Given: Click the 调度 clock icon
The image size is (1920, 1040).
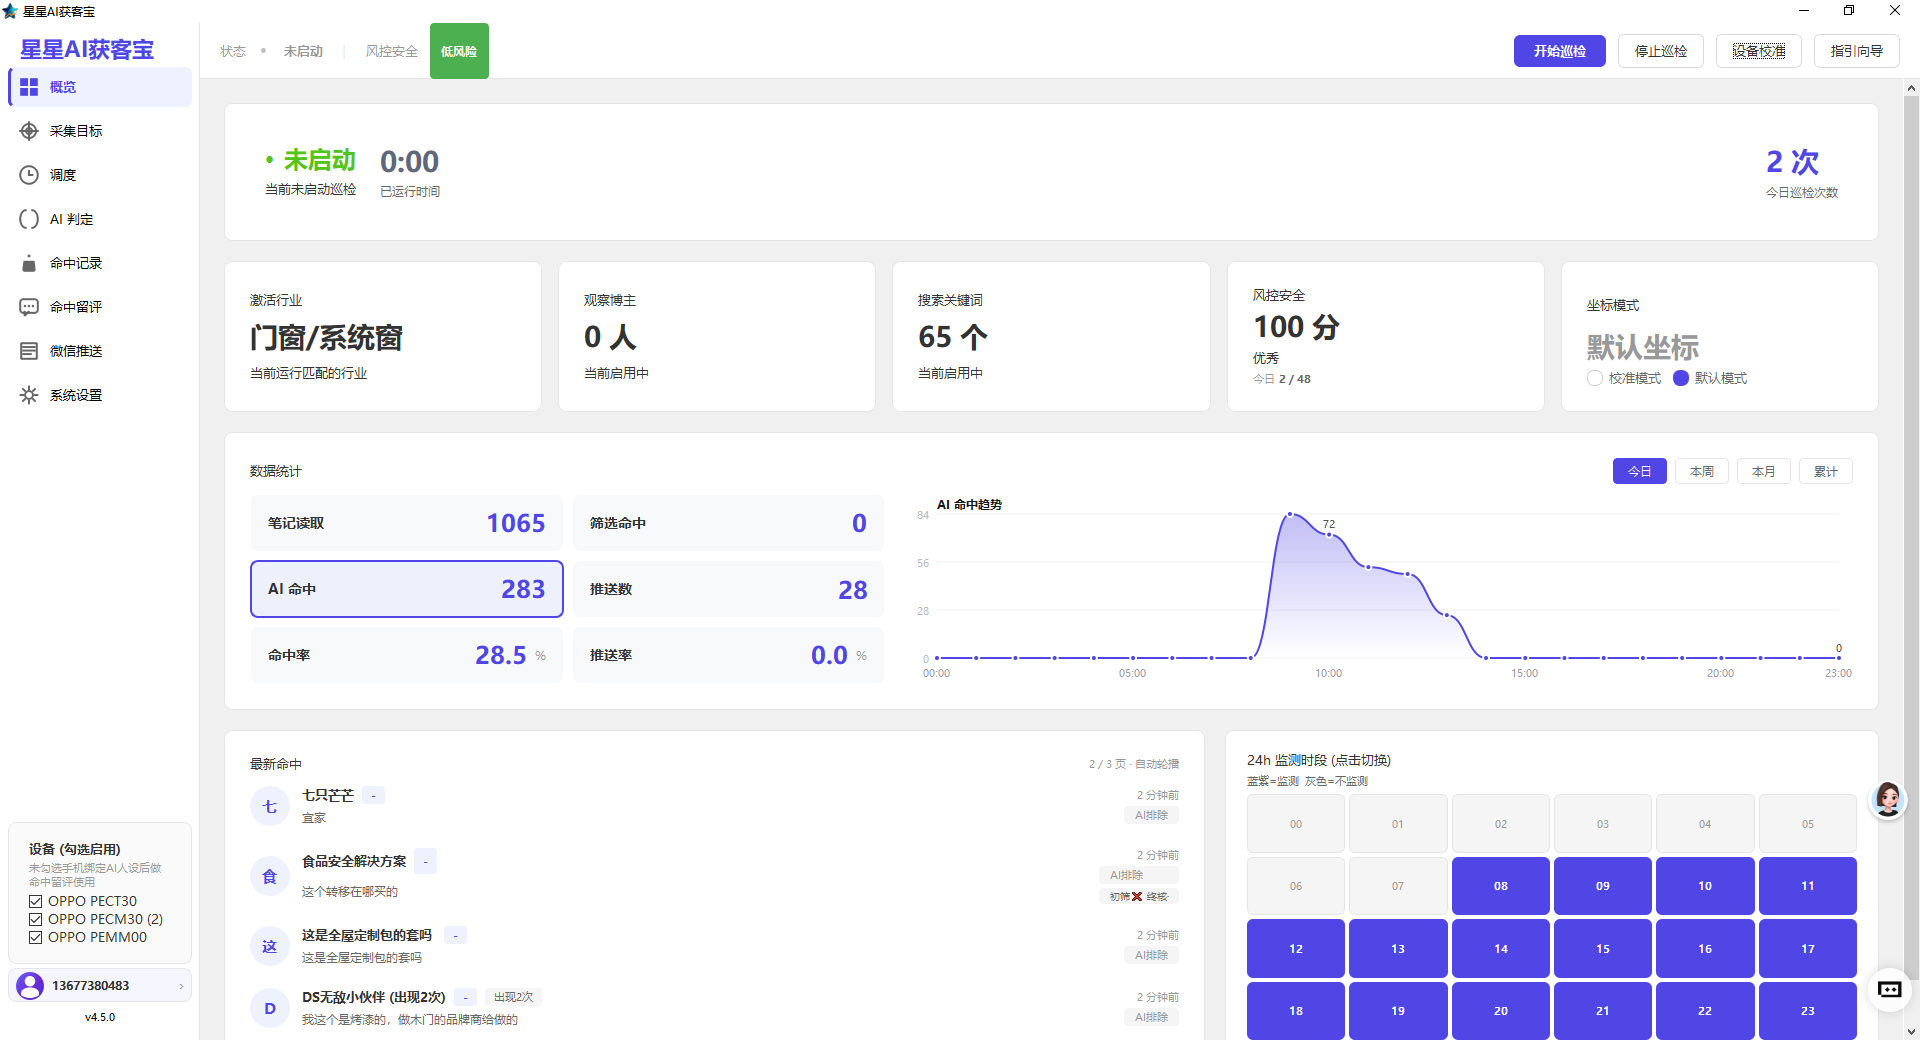Looking at the screenshot, I should click(x=29, y=175).
